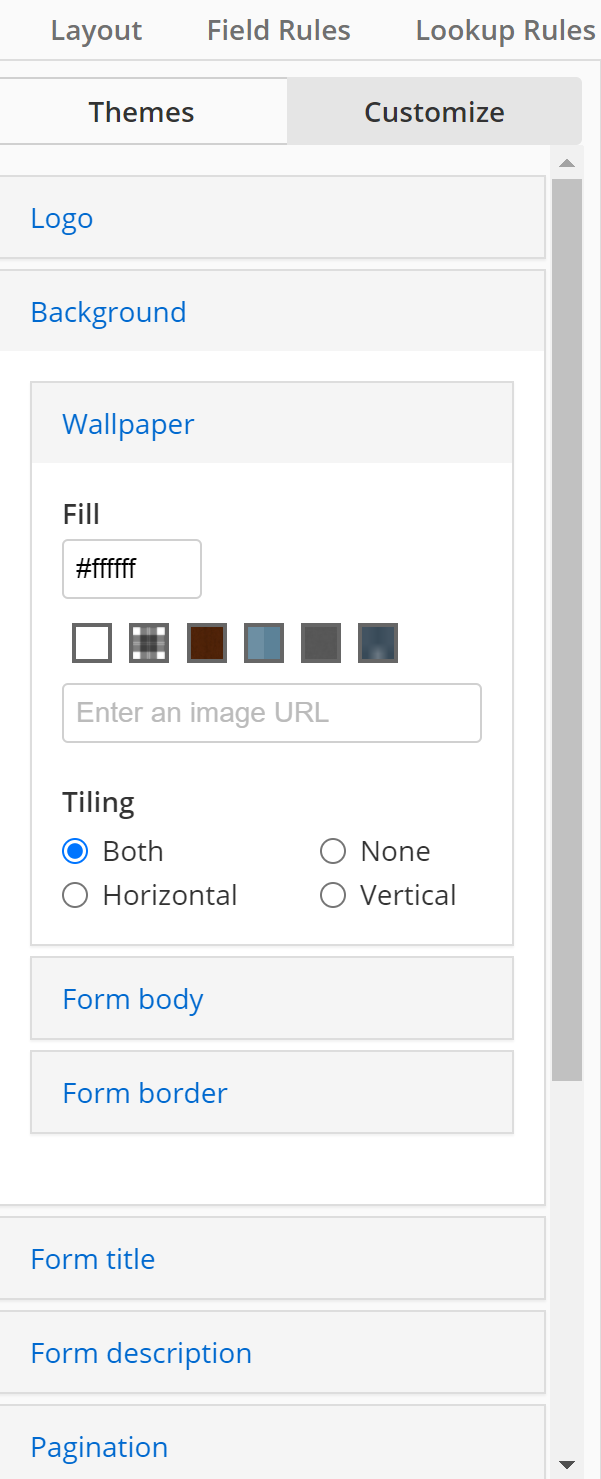Screen dimensions: 601x1479
Task: Collapse the Background section
Action: [x=270, y=311]
